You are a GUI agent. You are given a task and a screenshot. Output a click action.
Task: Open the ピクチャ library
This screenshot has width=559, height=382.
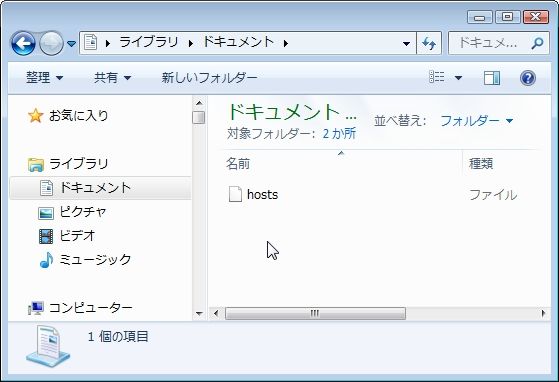click(82, 212)
